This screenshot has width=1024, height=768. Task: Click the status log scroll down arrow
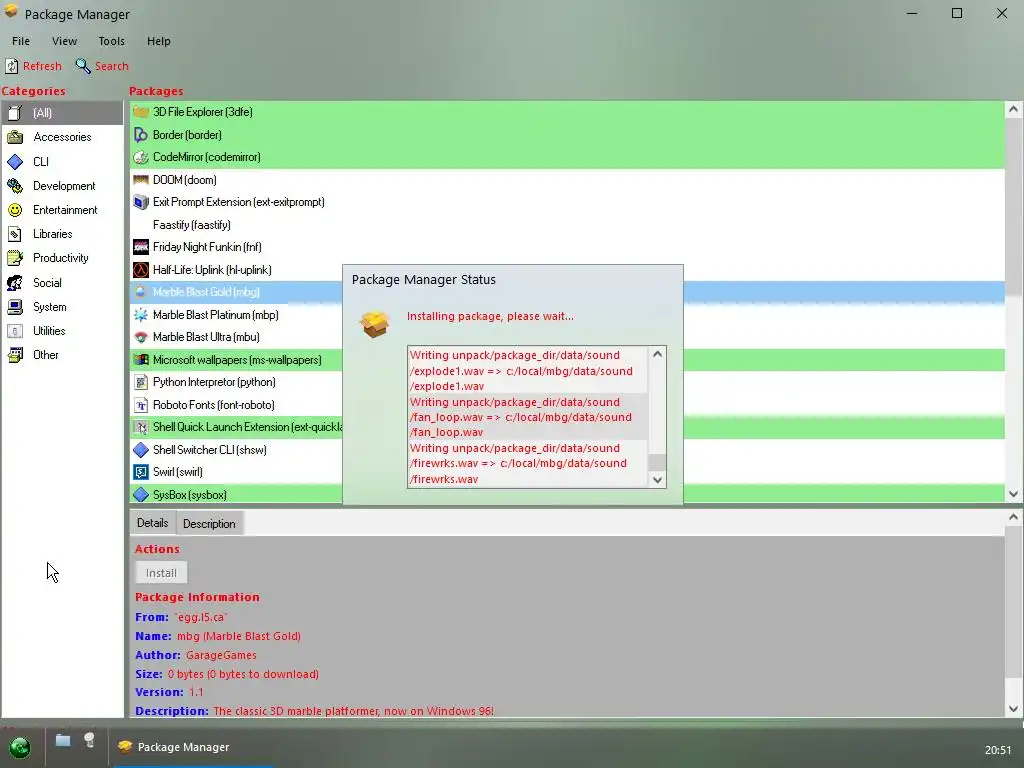tap(658, 480)
